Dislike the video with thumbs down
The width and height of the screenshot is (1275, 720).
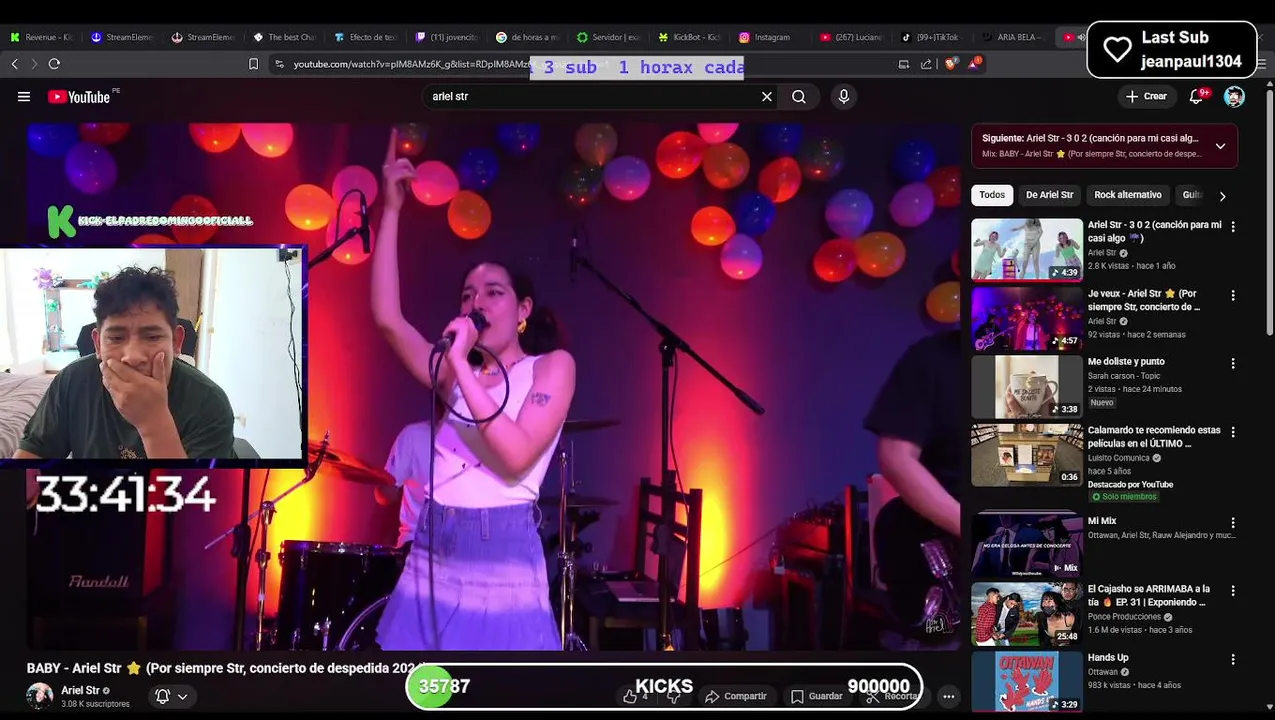click(x=674, y=696)
